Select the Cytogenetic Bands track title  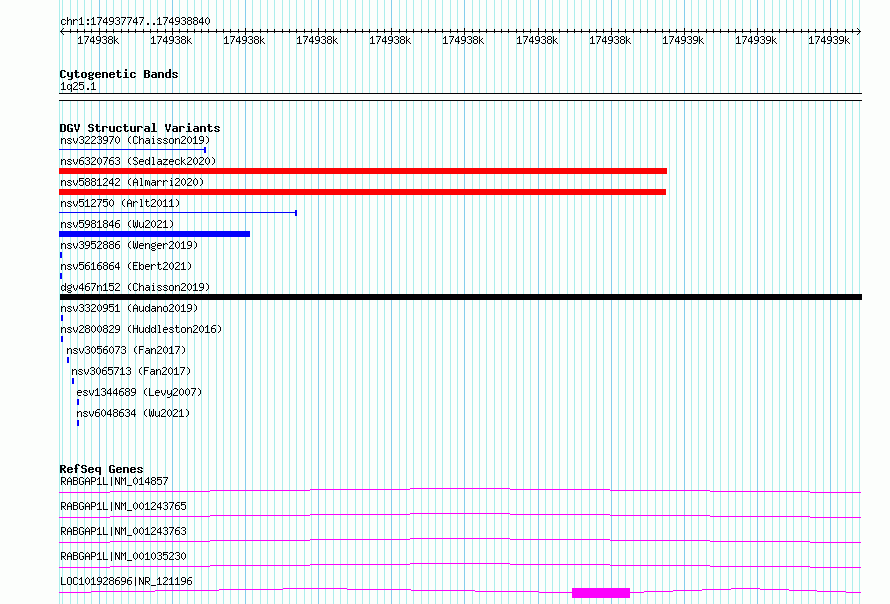point(119,74)
